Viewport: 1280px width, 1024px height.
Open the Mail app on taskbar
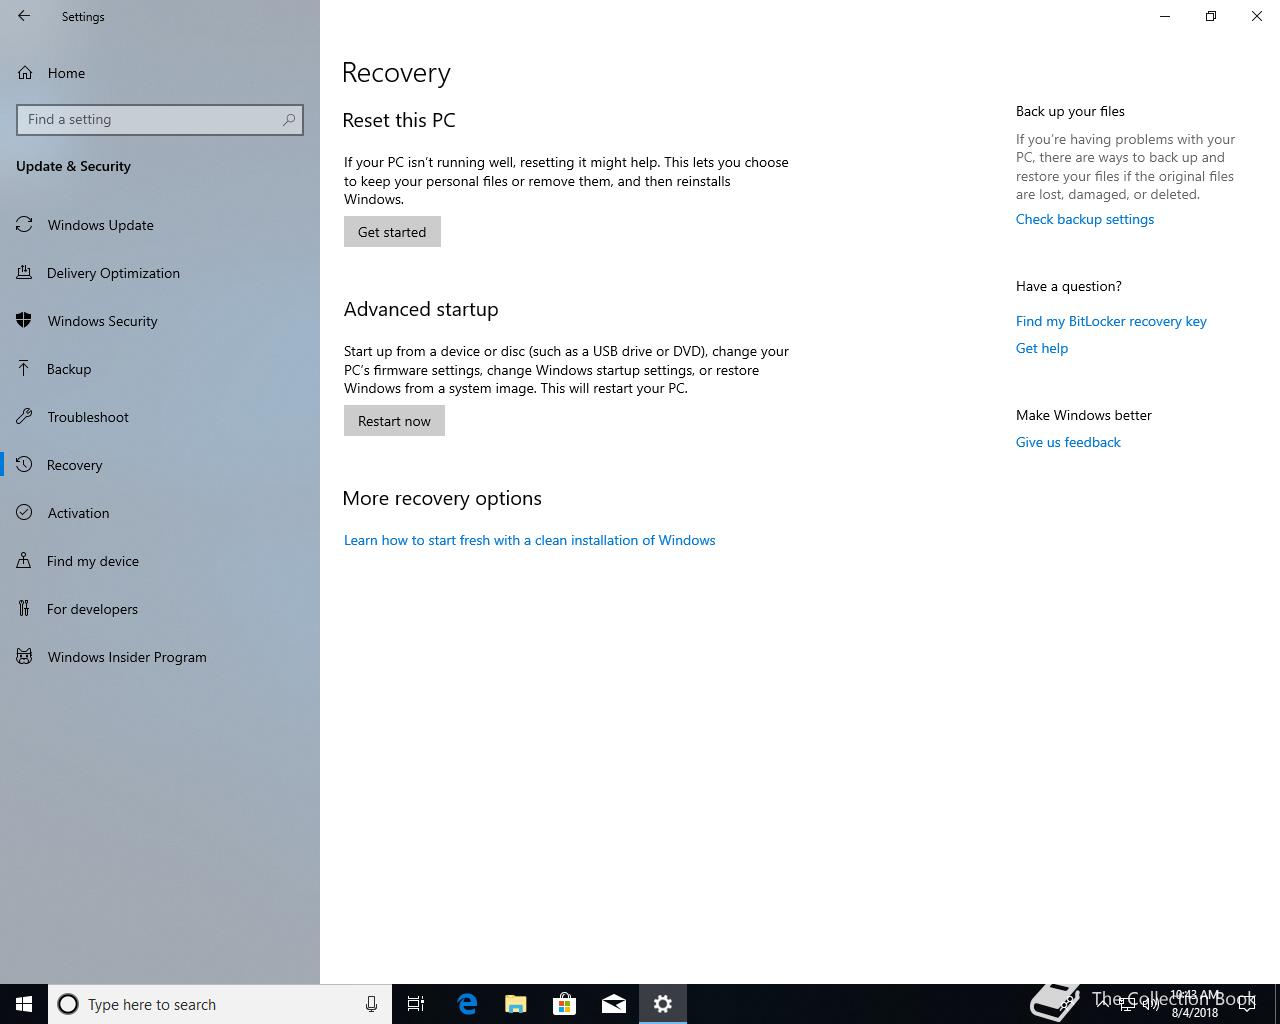[x=613, y=1004]
